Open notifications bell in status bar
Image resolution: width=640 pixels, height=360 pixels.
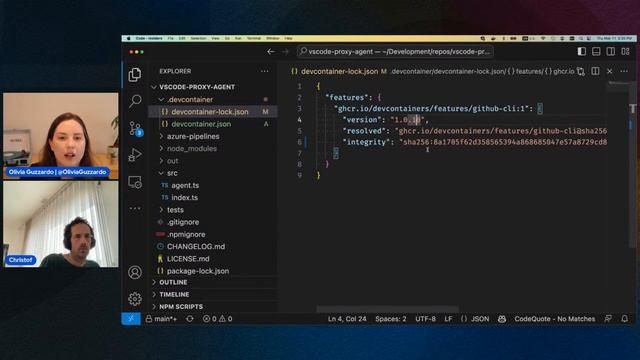pyautogui.click(x=624, y=319)
